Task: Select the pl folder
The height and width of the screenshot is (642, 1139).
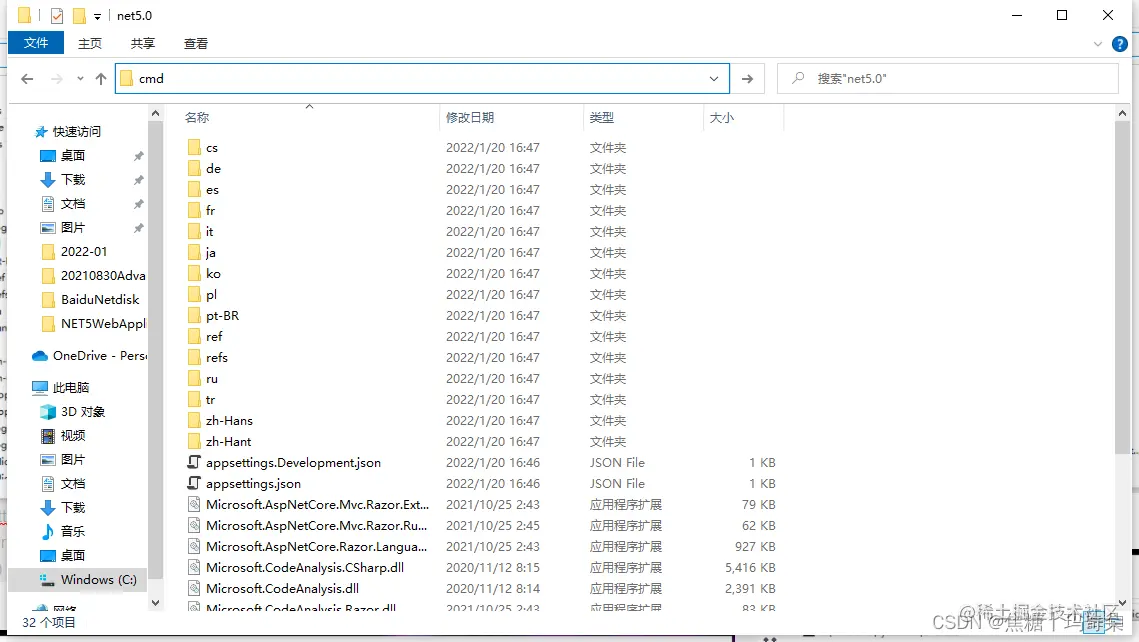Action: tap(211, 294)
